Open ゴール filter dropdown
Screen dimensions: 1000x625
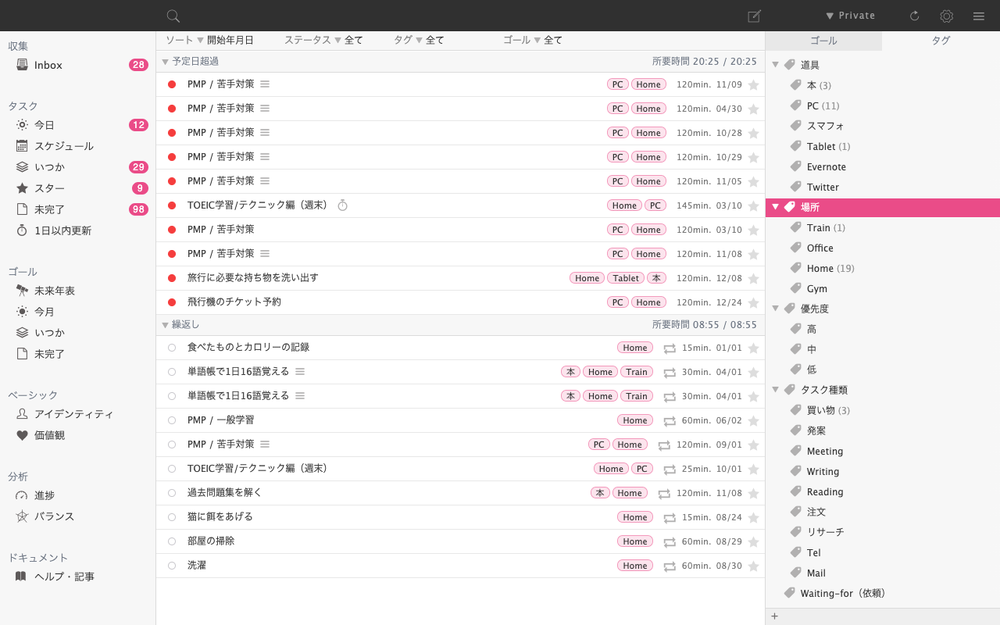coord(533,40)
